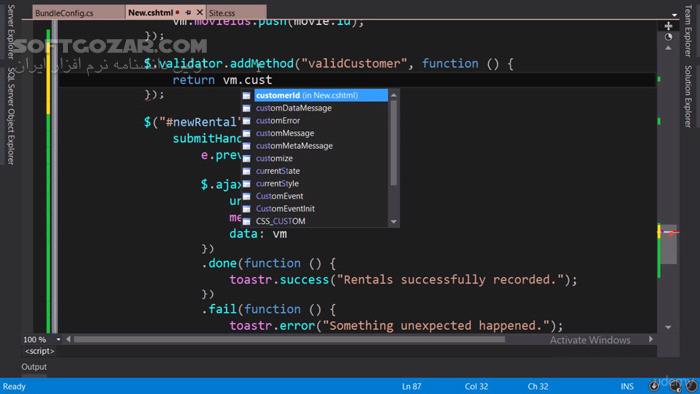The image size is (700, 394).
Task: Select currentState suggestion
Action: tap(278, 170)
